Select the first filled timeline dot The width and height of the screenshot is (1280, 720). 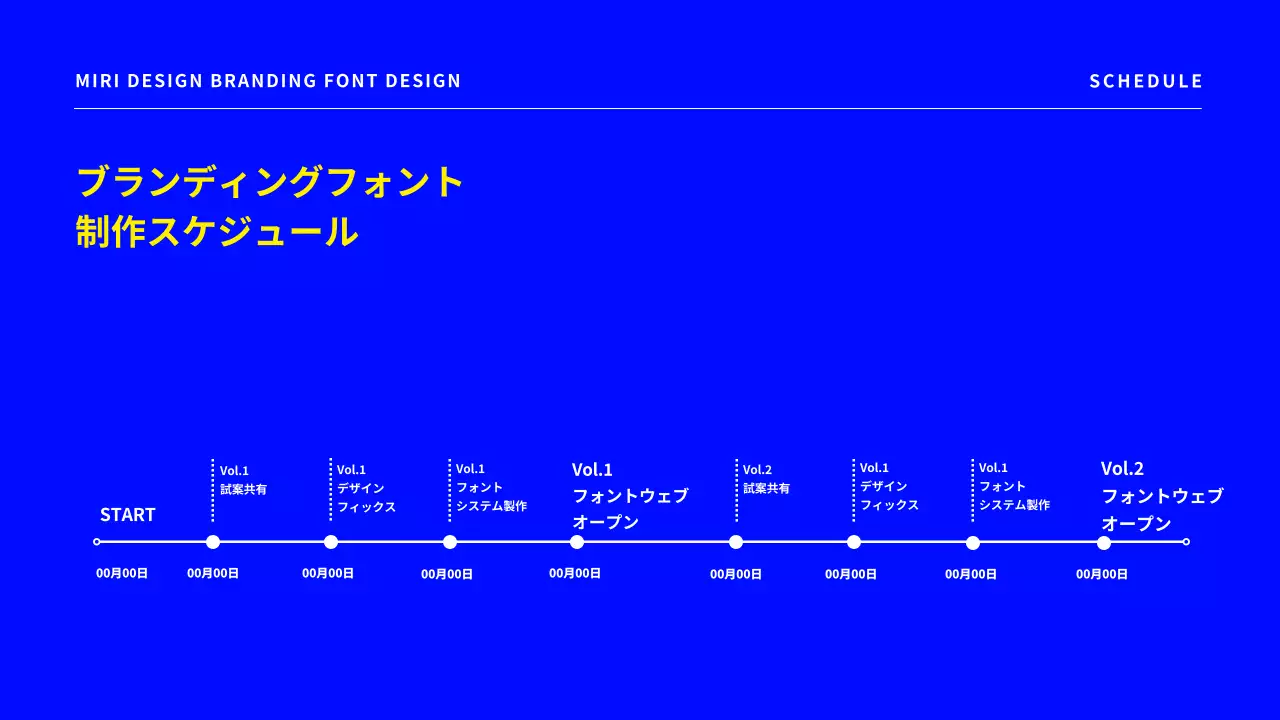coord(213,542)
